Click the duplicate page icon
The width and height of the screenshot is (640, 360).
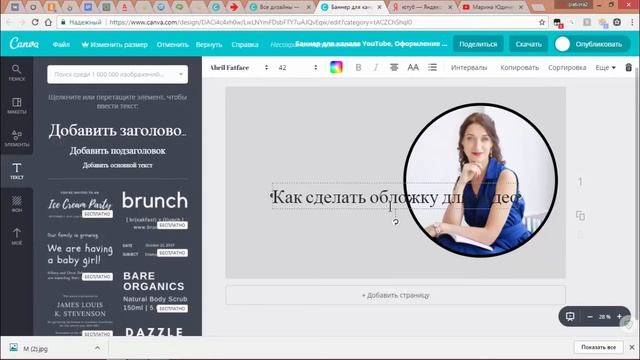coord(580,215)
